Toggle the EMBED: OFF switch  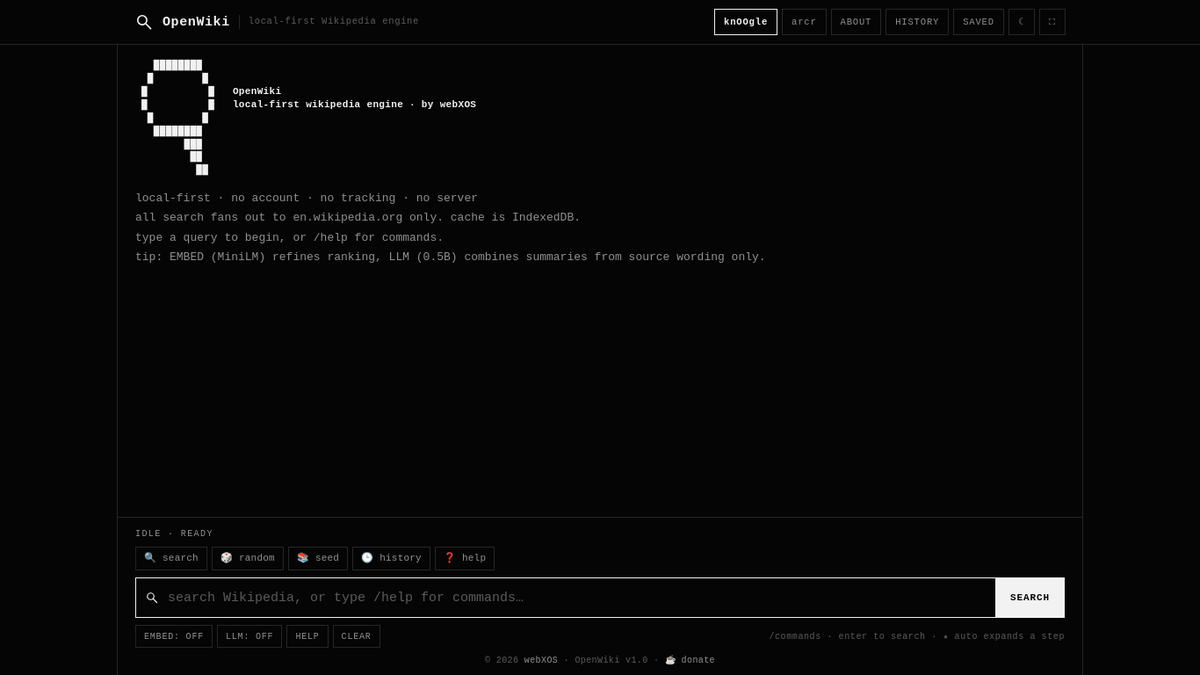coord(174,636)
